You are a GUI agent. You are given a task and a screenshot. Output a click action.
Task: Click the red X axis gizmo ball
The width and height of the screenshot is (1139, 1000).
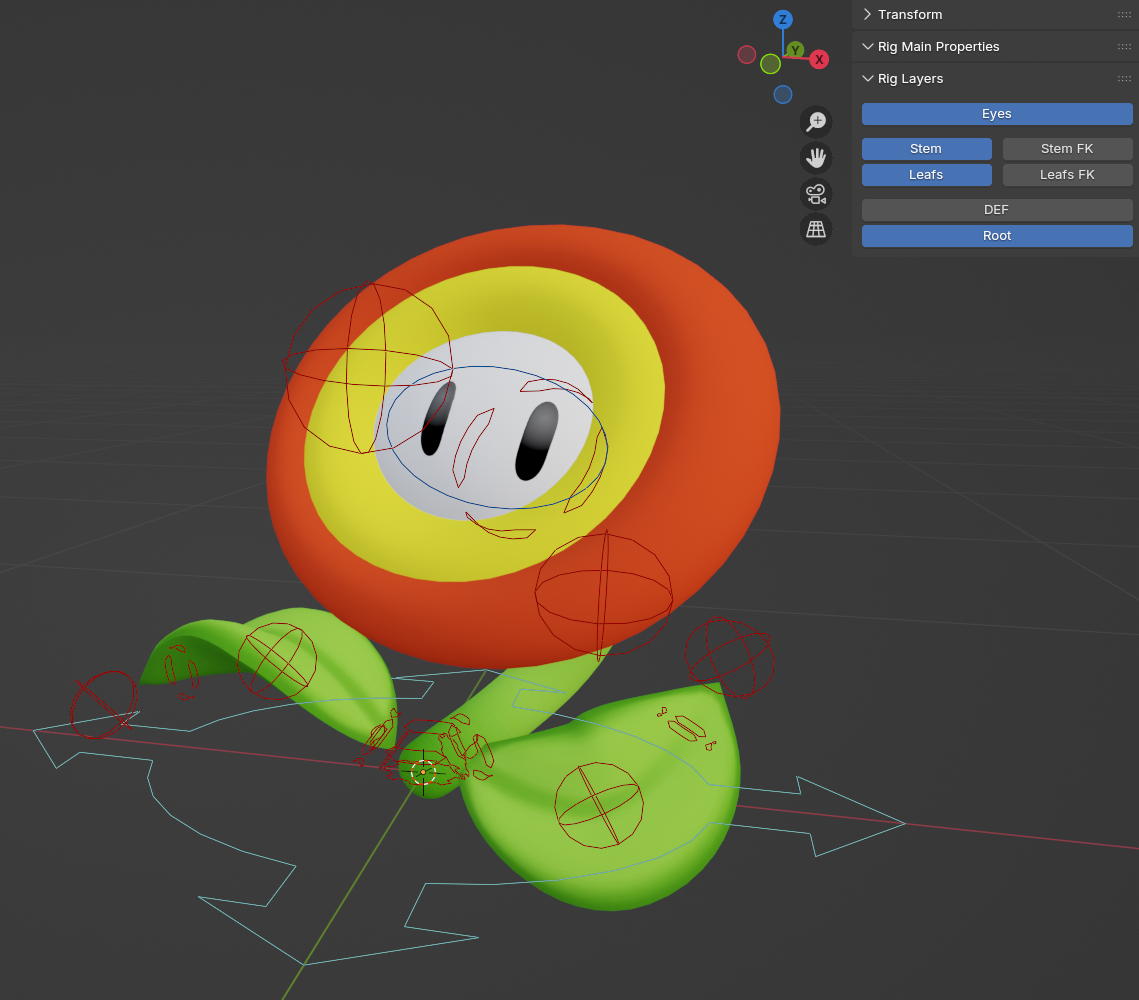tap(819, 60)
